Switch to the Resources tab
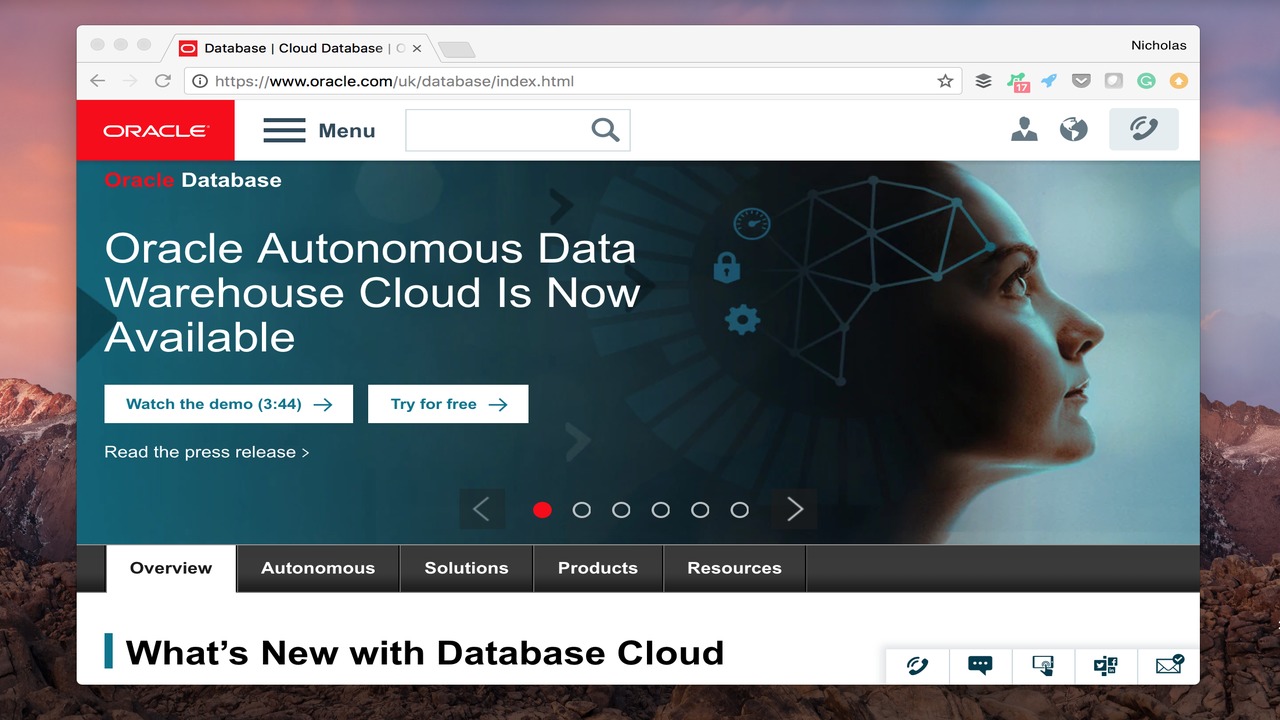 pos(734,568)
